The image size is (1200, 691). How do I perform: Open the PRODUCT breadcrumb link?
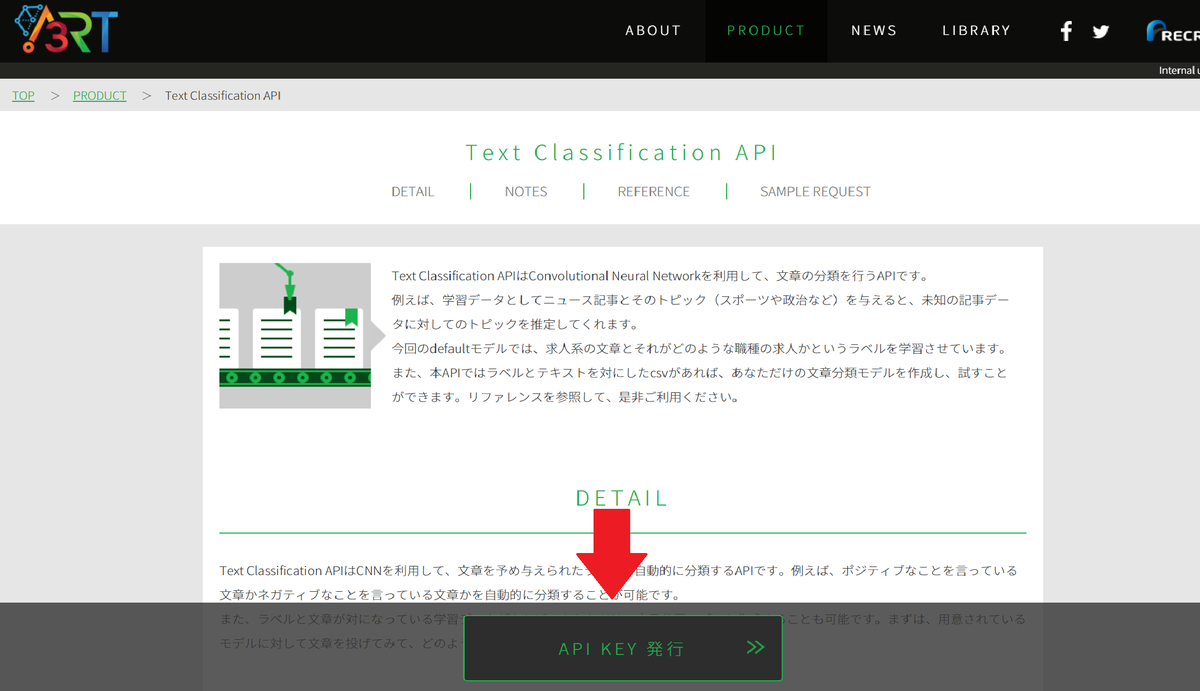(x=99, y=95)
